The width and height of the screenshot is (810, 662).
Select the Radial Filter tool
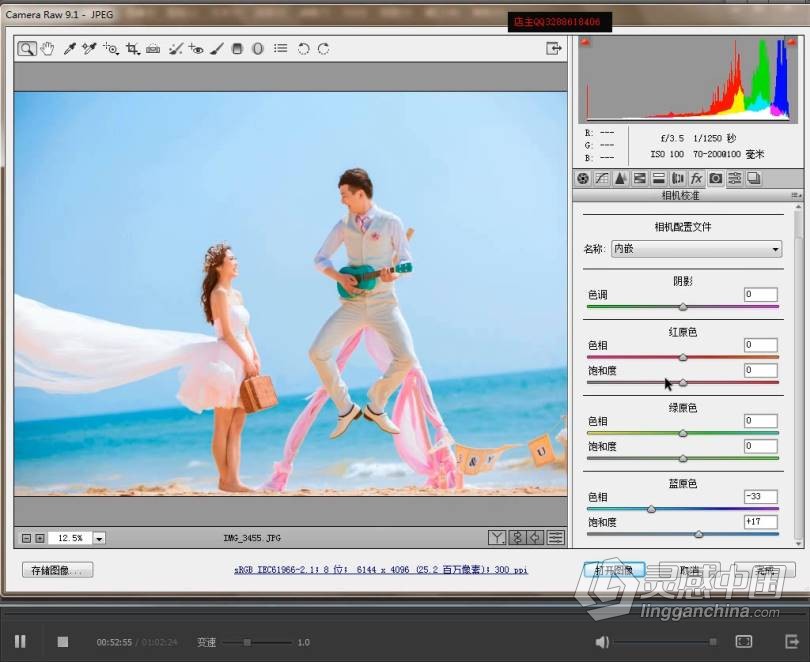click(x=258, y=49)
